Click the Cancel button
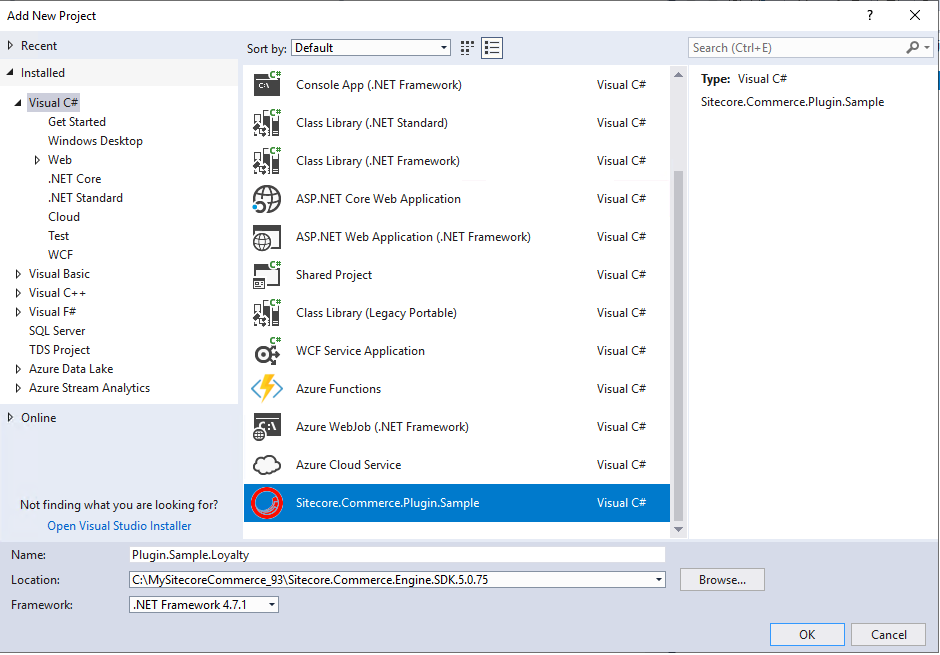940x655 pixels. (888, 635)
